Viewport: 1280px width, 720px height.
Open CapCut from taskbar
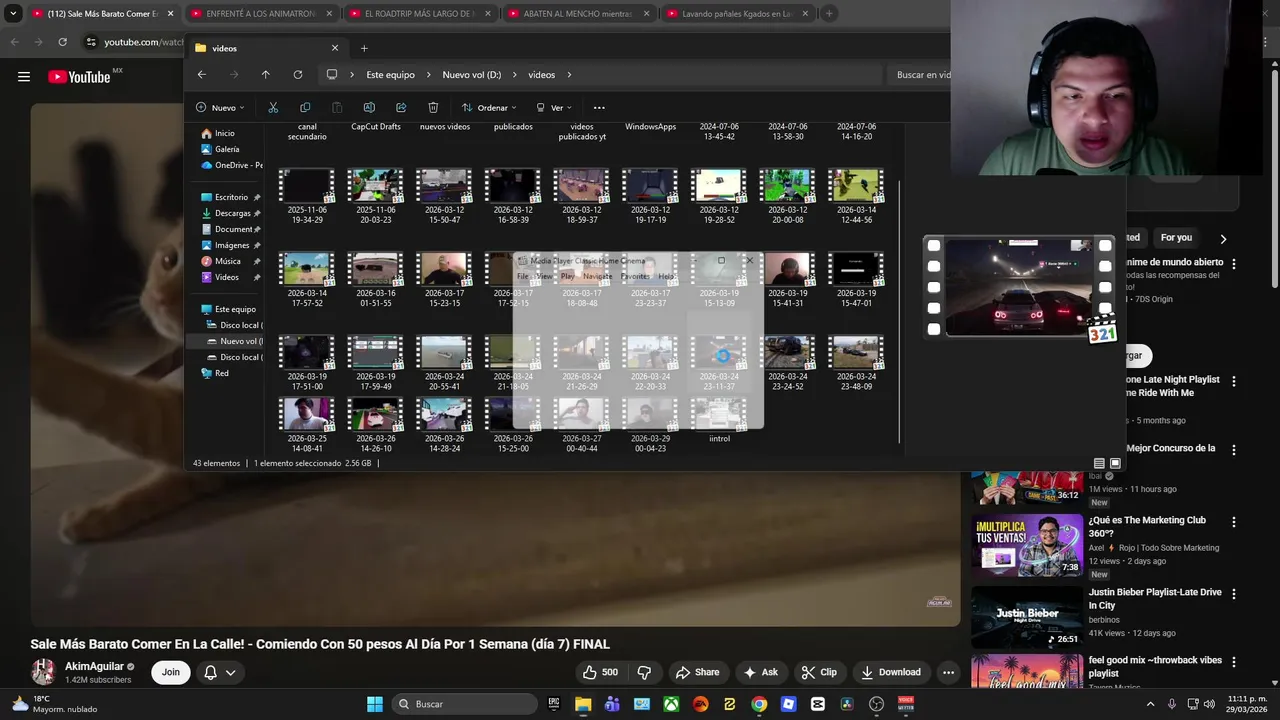[818, 704]
